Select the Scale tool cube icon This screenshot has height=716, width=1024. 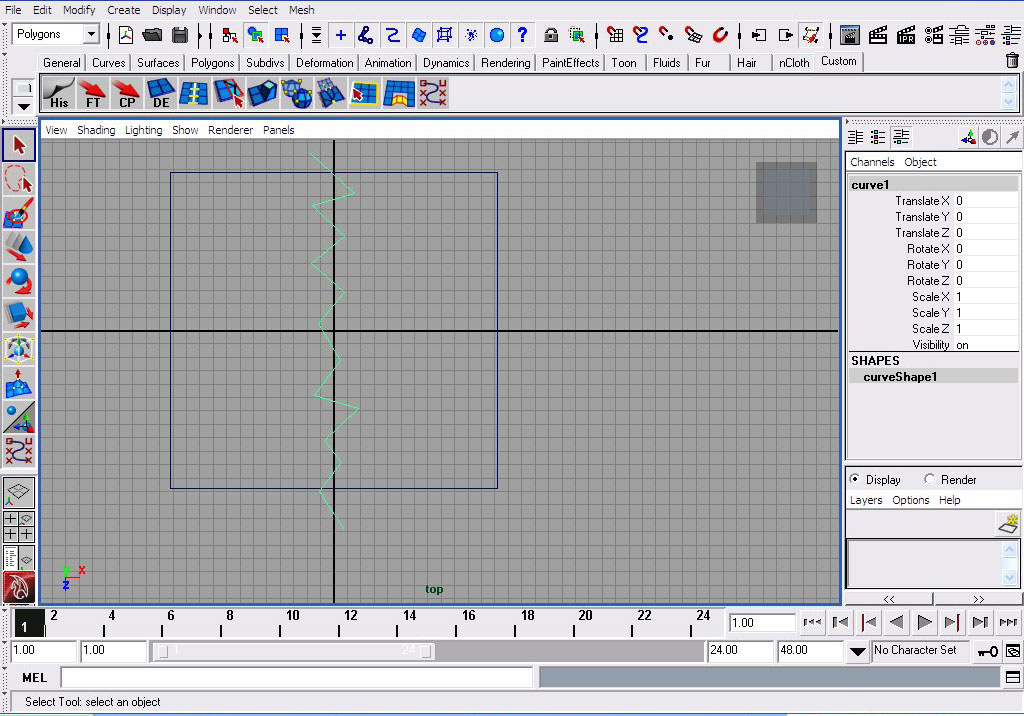pyautogui.click(x=19, y=315)
